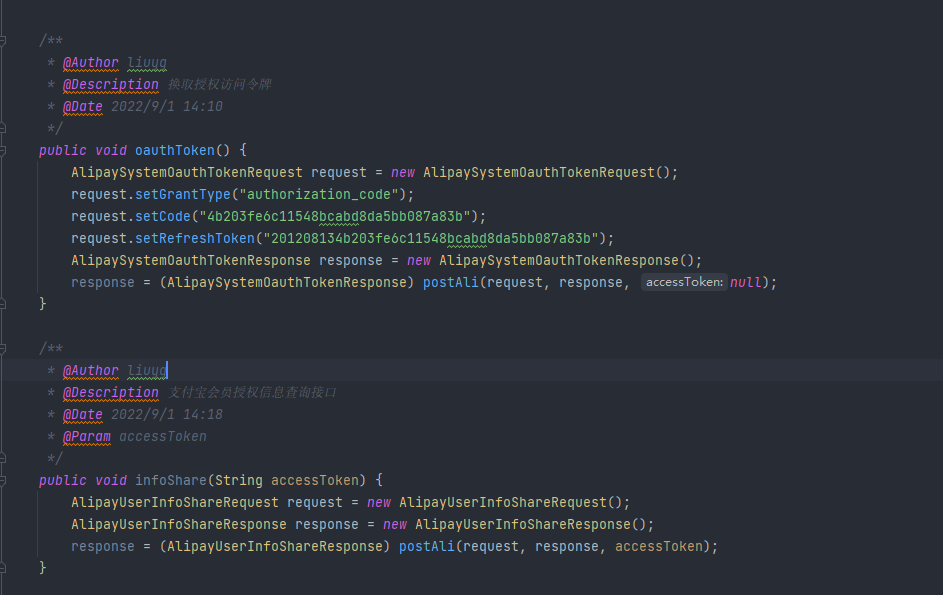
Task: Click liuyq author name beside text cursor
Action: tap(147, 371)
